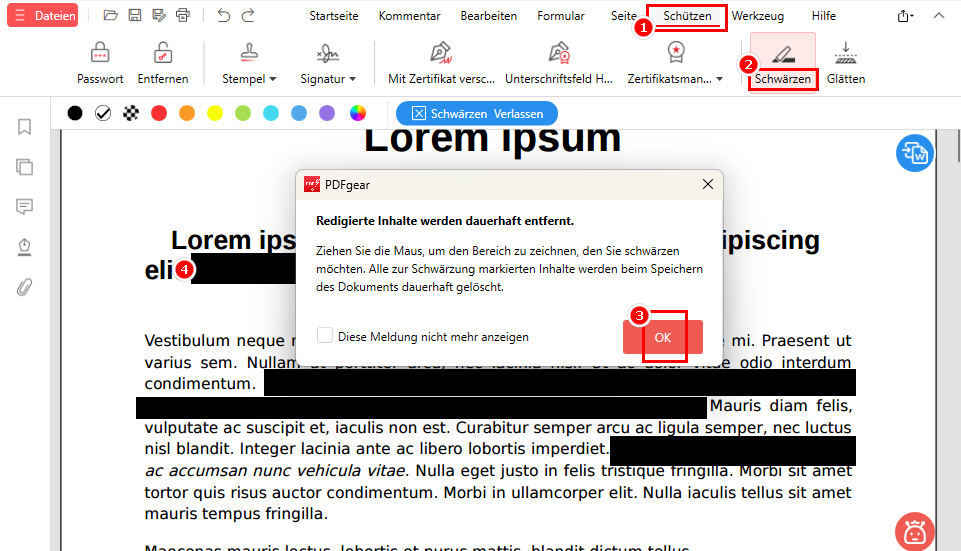Select the Schützen tab
Image resolution: width=961 pixels, height=551 pixels.
pyautogui.click(x=687, y=16)
